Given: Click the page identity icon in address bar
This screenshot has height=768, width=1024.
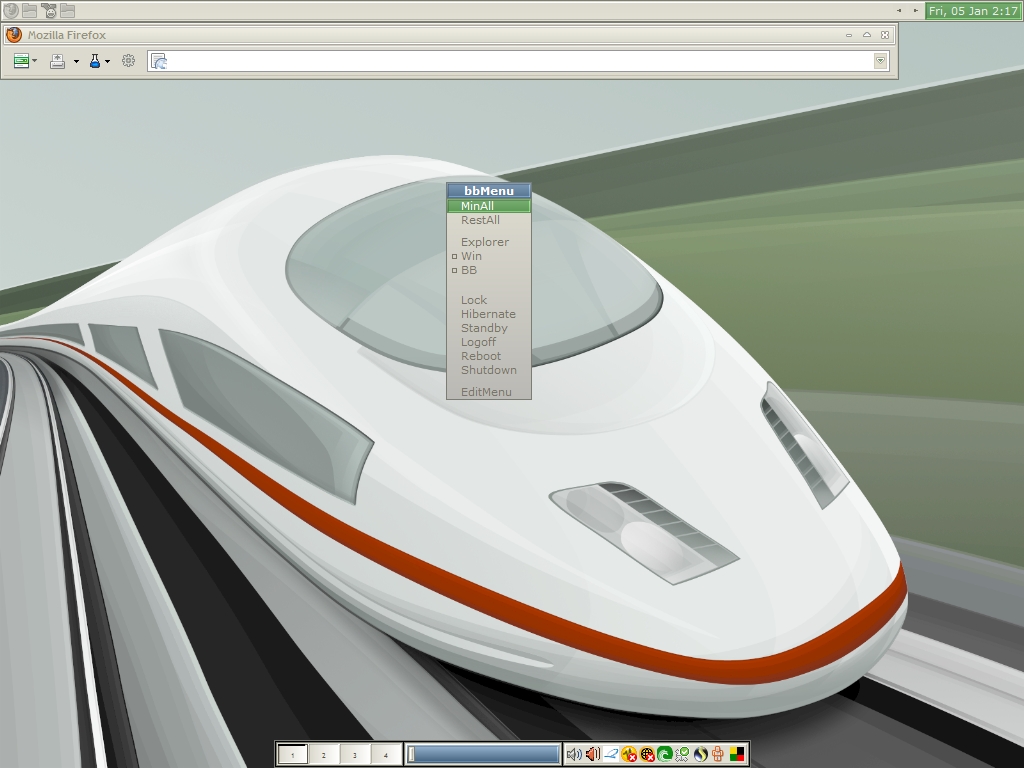Looking at the screenshot, I should pyautogui.click(x=159, y=61).
